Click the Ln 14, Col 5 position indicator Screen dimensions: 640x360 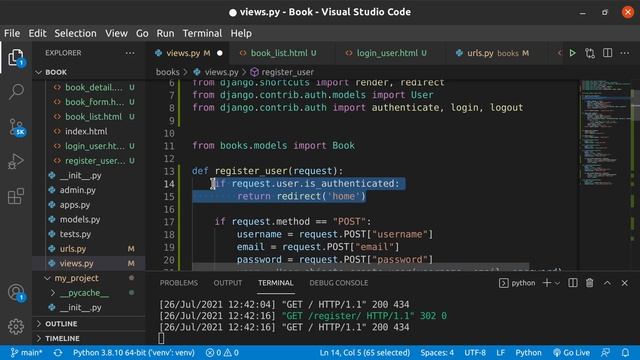pos(364,353)
